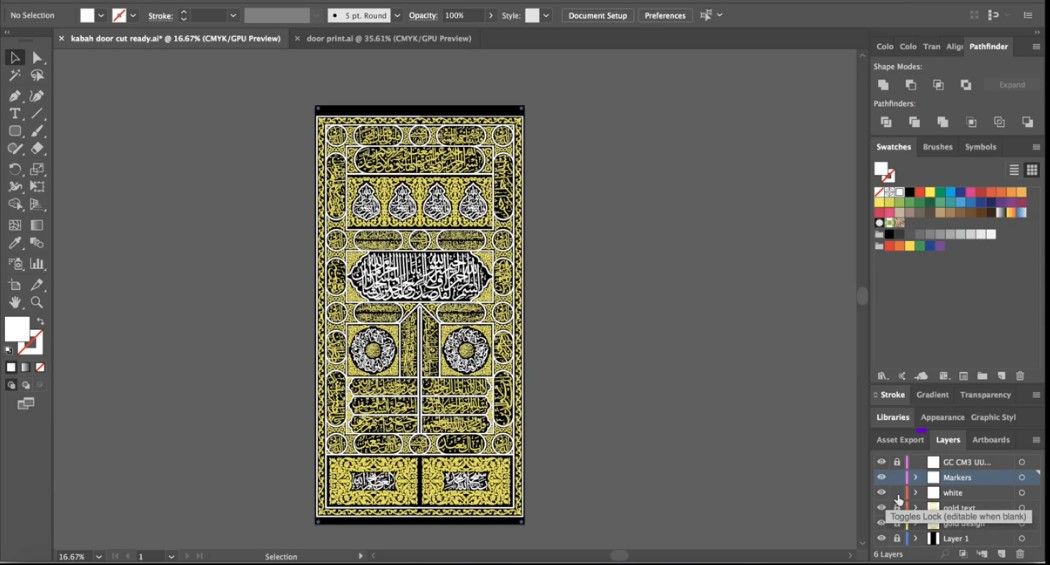This screenshot has width=1050, height=565.
Task: Switch to the Artboards tab
Action: pyautogui.click(x=990, y=440)
